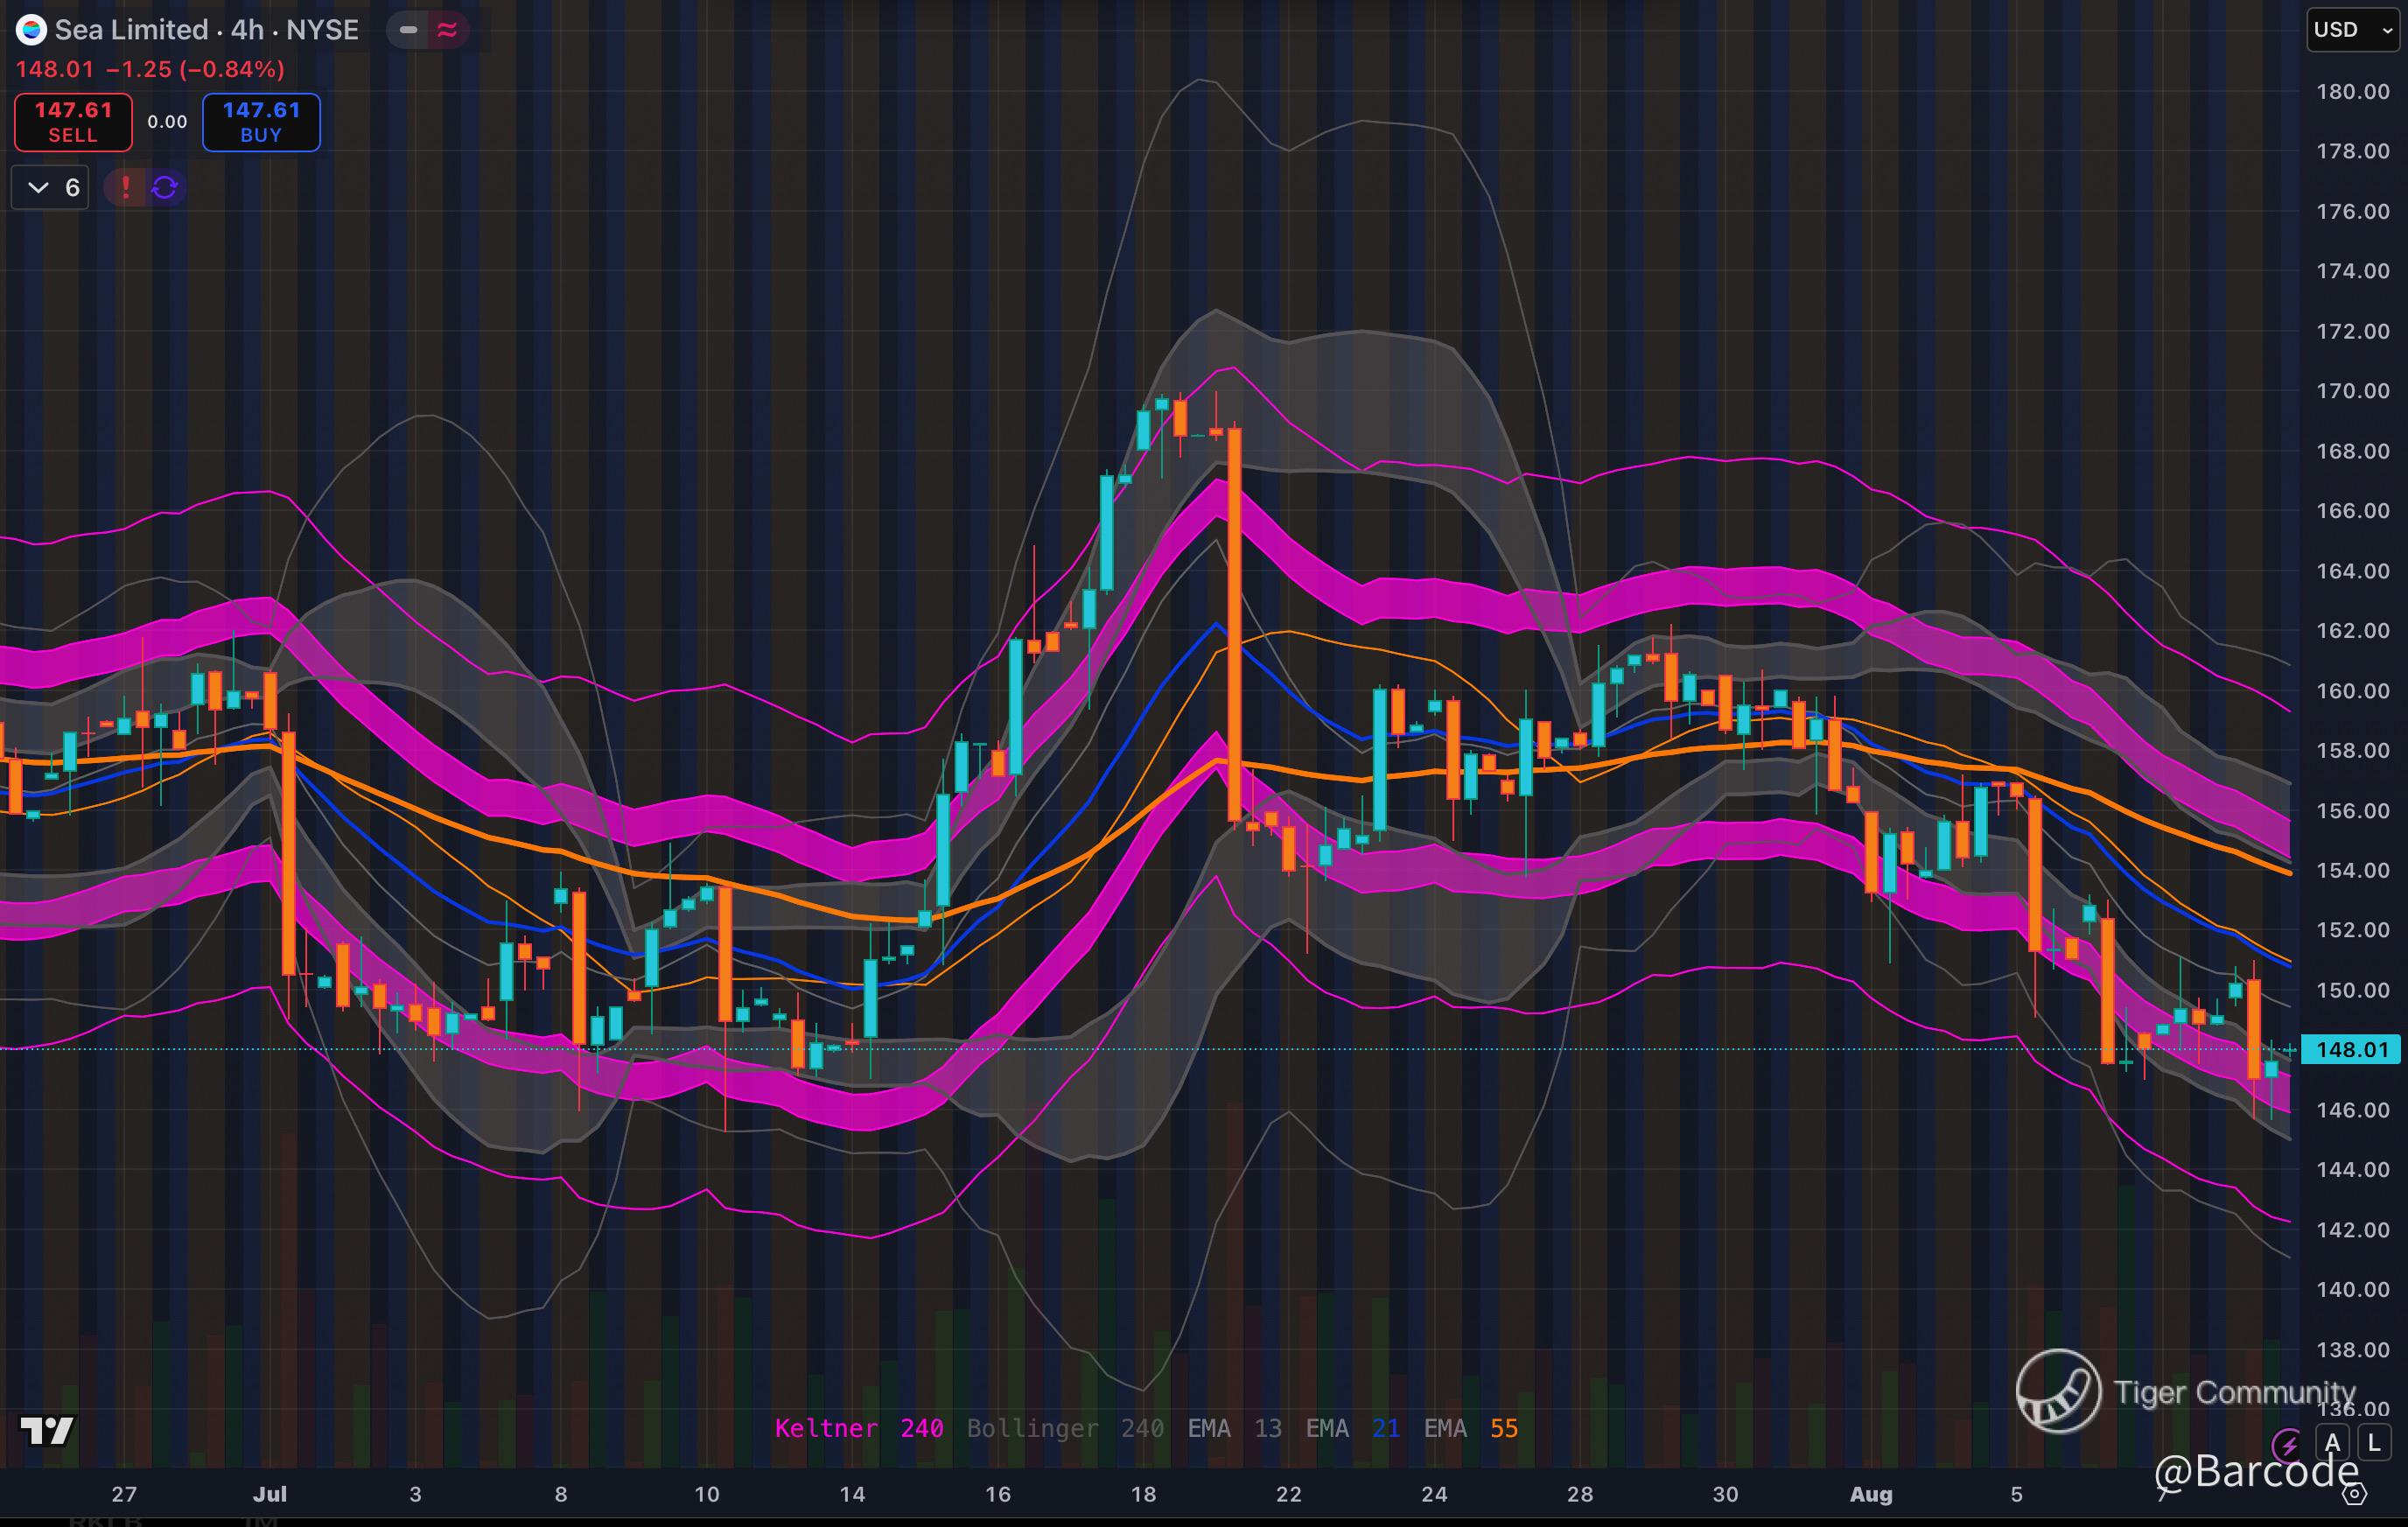
Task: Click the purple refresh sync icon
Action: (x=165, y=187)
